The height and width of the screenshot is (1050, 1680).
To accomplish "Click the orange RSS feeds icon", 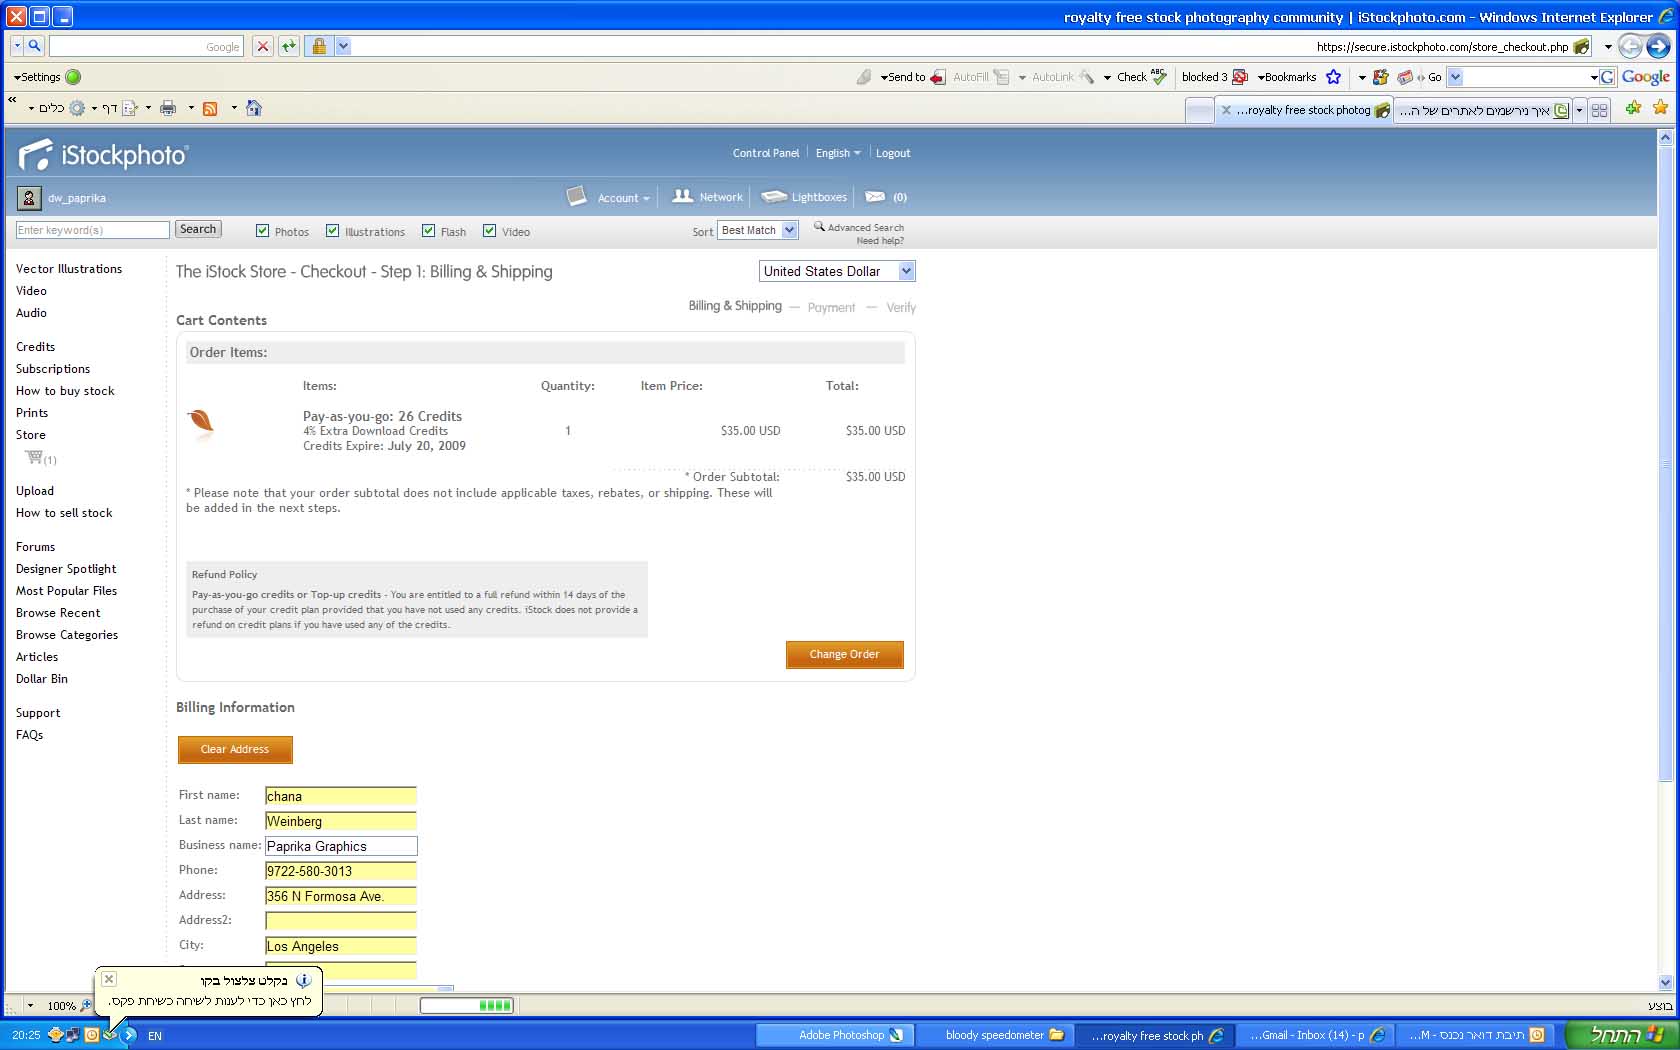I will 210,108.
